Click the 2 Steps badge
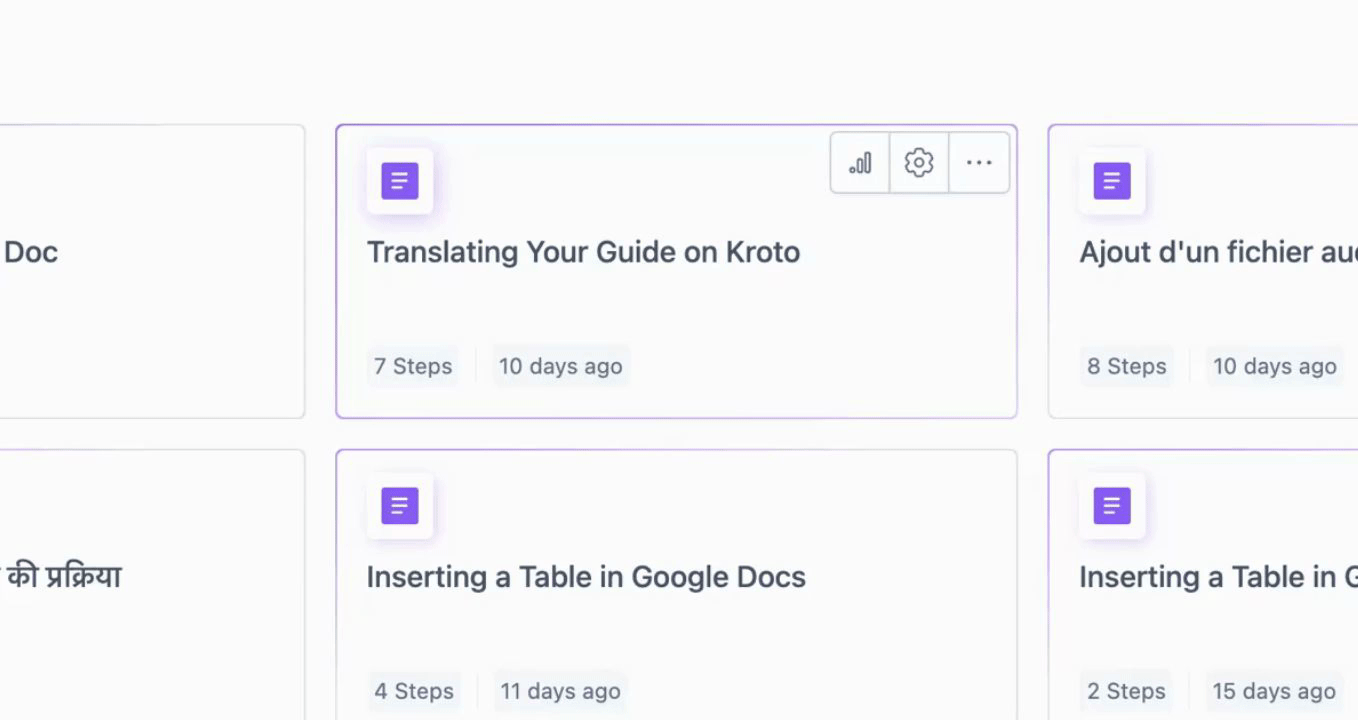Viewport: 1358px width, 720px height. [x=1126, y=691]
